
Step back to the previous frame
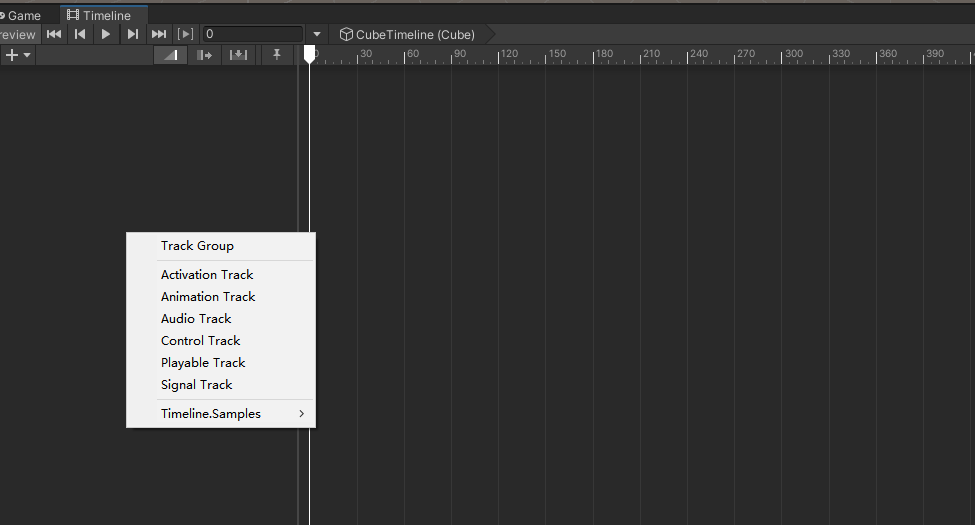80,34
